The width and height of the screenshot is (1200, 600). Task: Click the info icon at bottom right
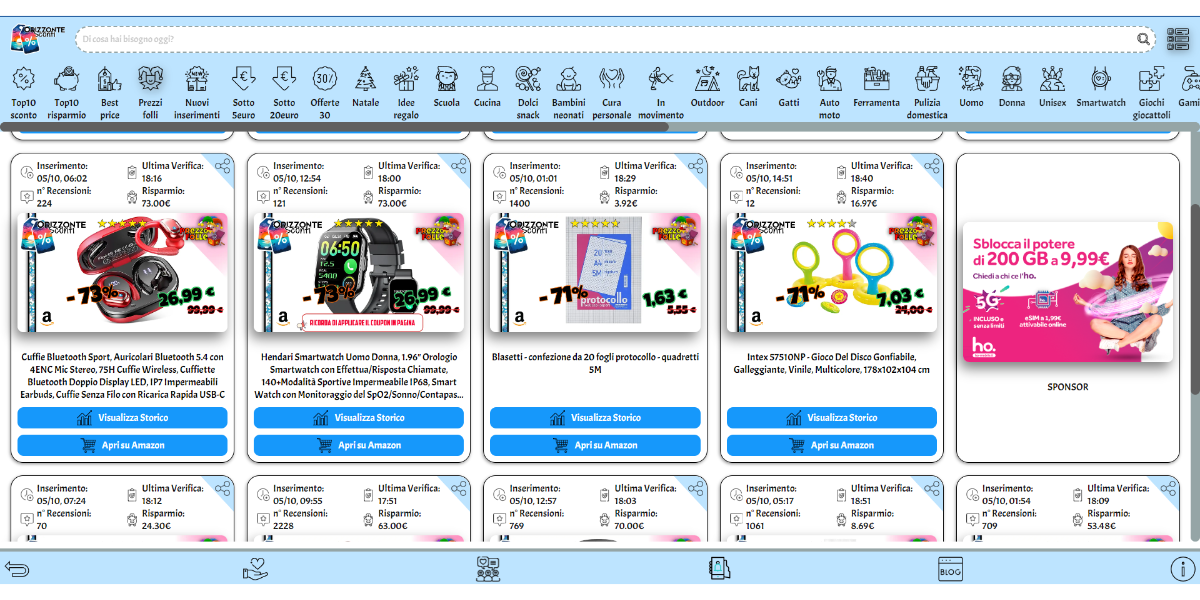(1182, 569)
